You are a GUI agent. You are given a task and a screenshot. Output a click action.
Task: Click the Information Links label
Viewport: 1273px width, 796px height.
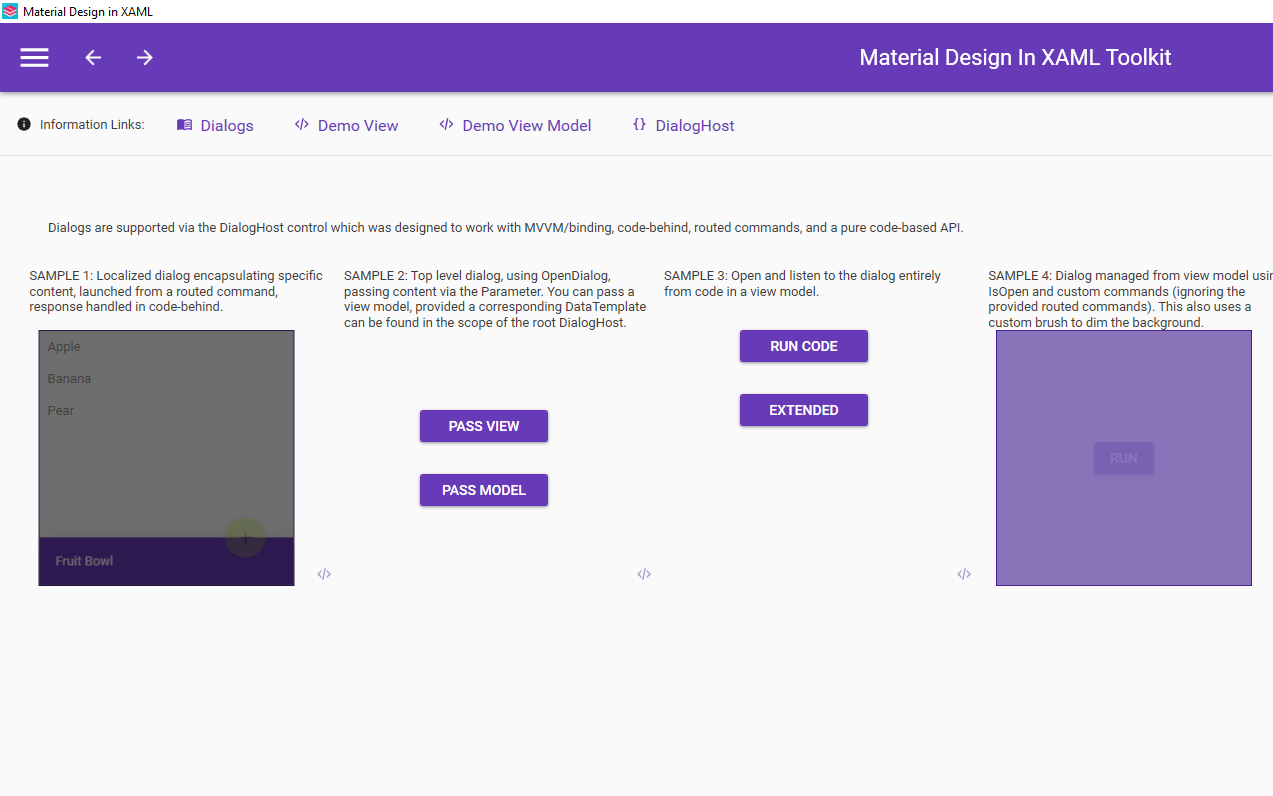tap(92, 125)
